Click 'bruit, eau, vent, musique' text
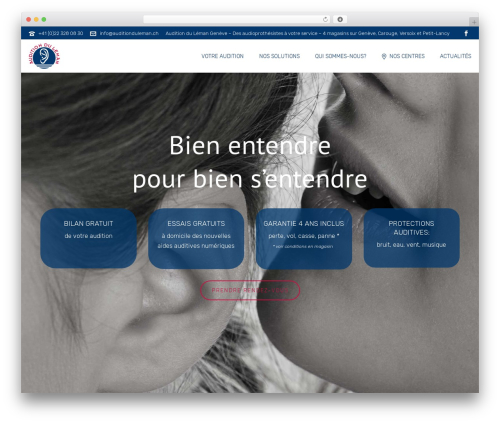500x423 pixels. point(411,245)
